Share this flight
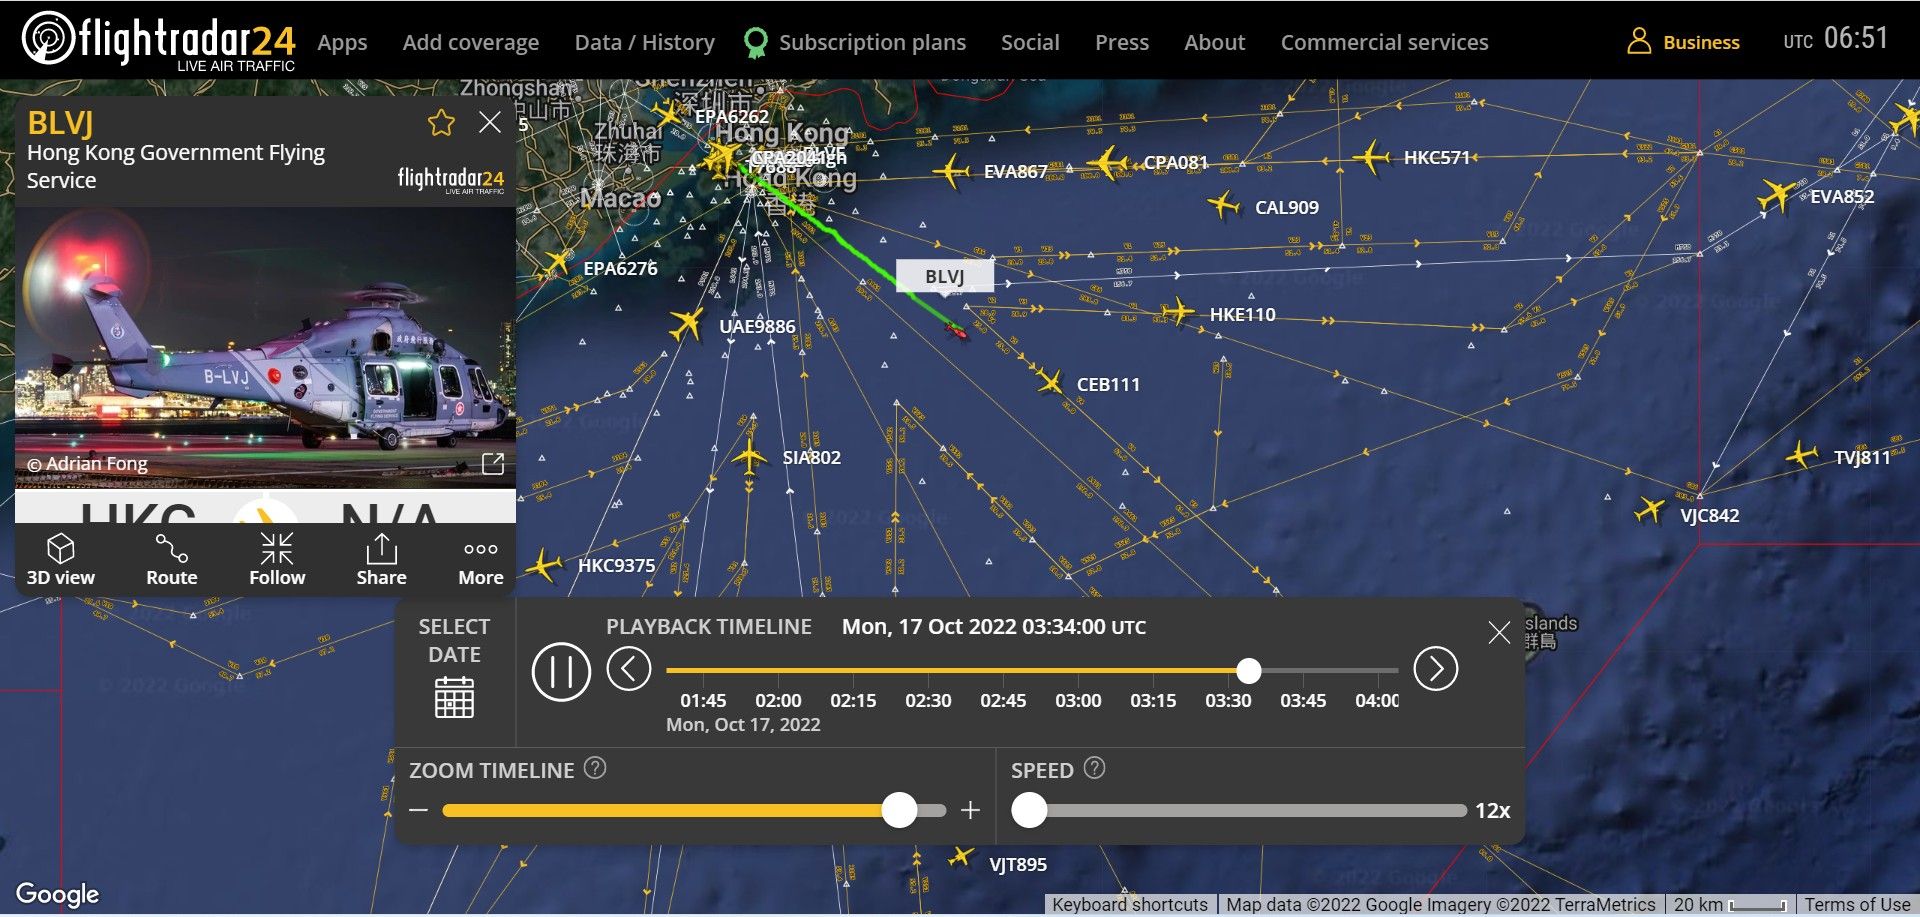 (381, 559)
